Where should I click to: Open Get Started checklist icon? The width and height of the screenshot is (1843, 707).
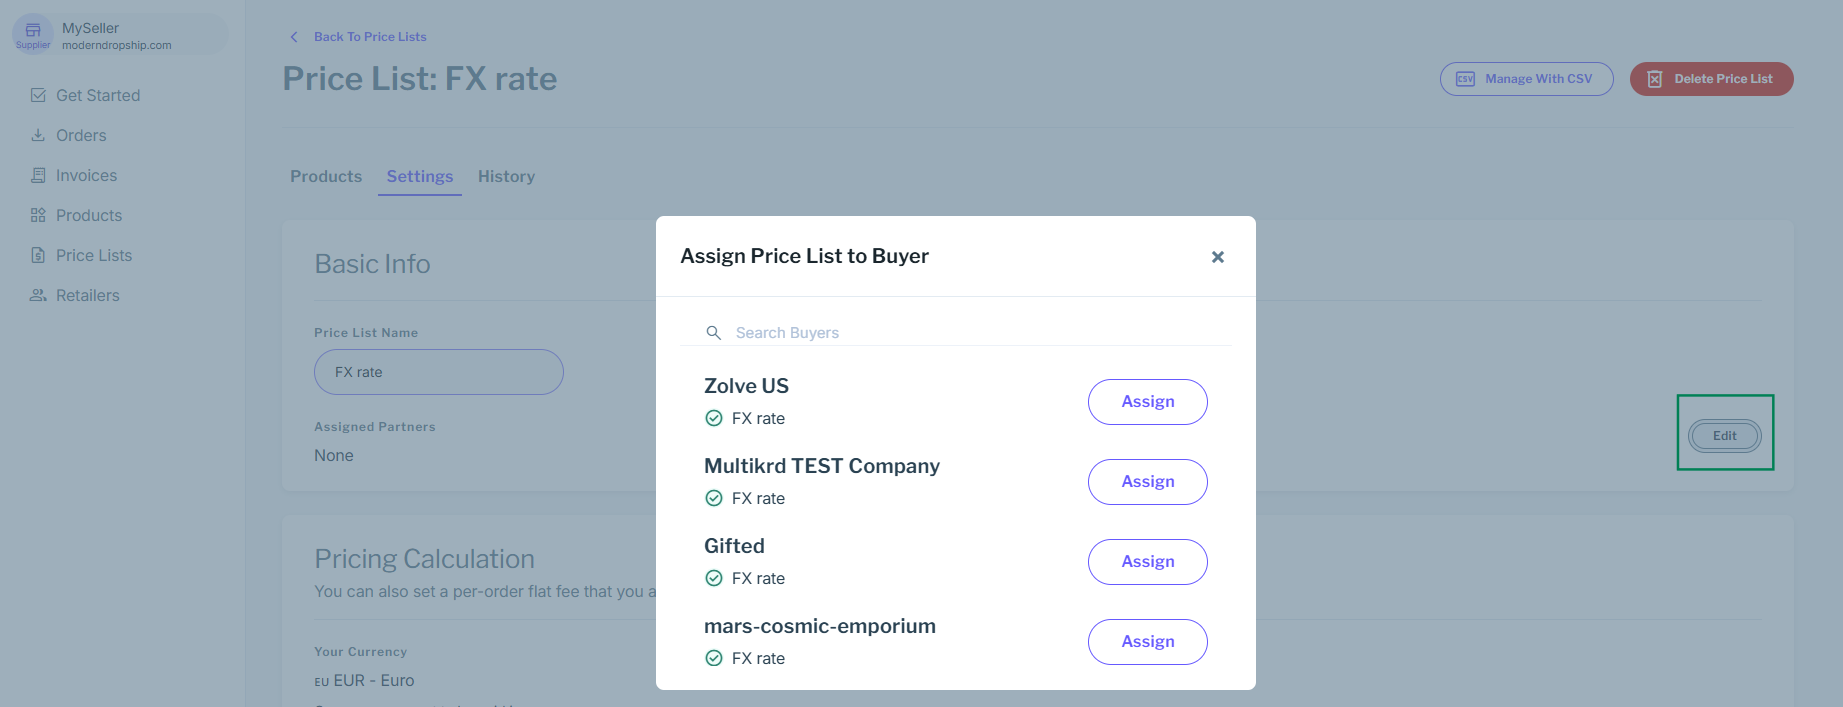coord(38,95)
